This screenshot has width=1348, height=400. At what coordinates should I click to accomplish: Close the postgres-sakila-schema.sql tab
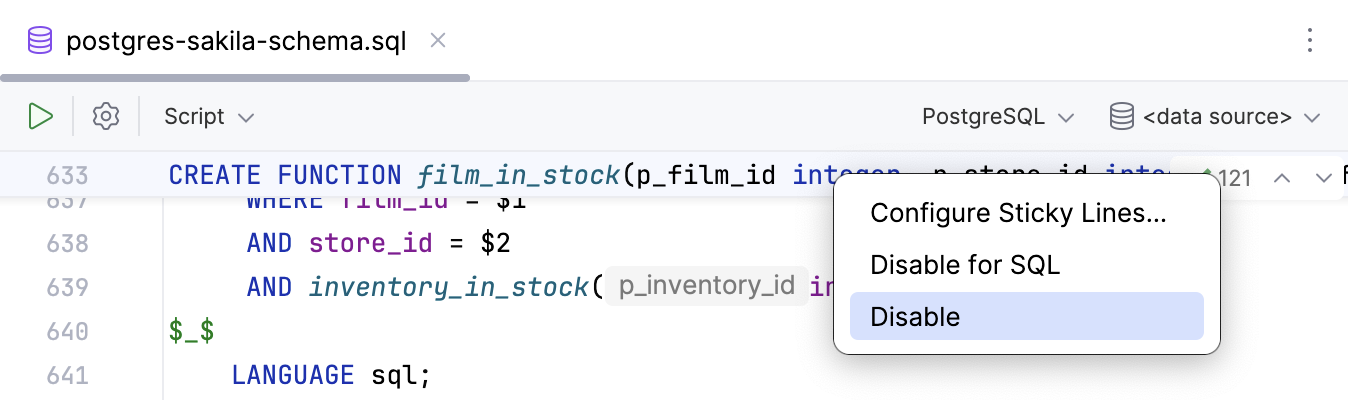point(437,41)
